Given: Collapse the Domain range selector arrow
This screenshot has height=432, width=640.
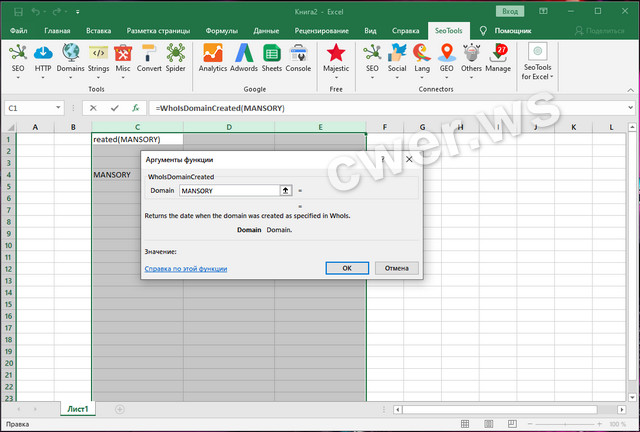Looking at the screenshot, I should tap(285, 190).
